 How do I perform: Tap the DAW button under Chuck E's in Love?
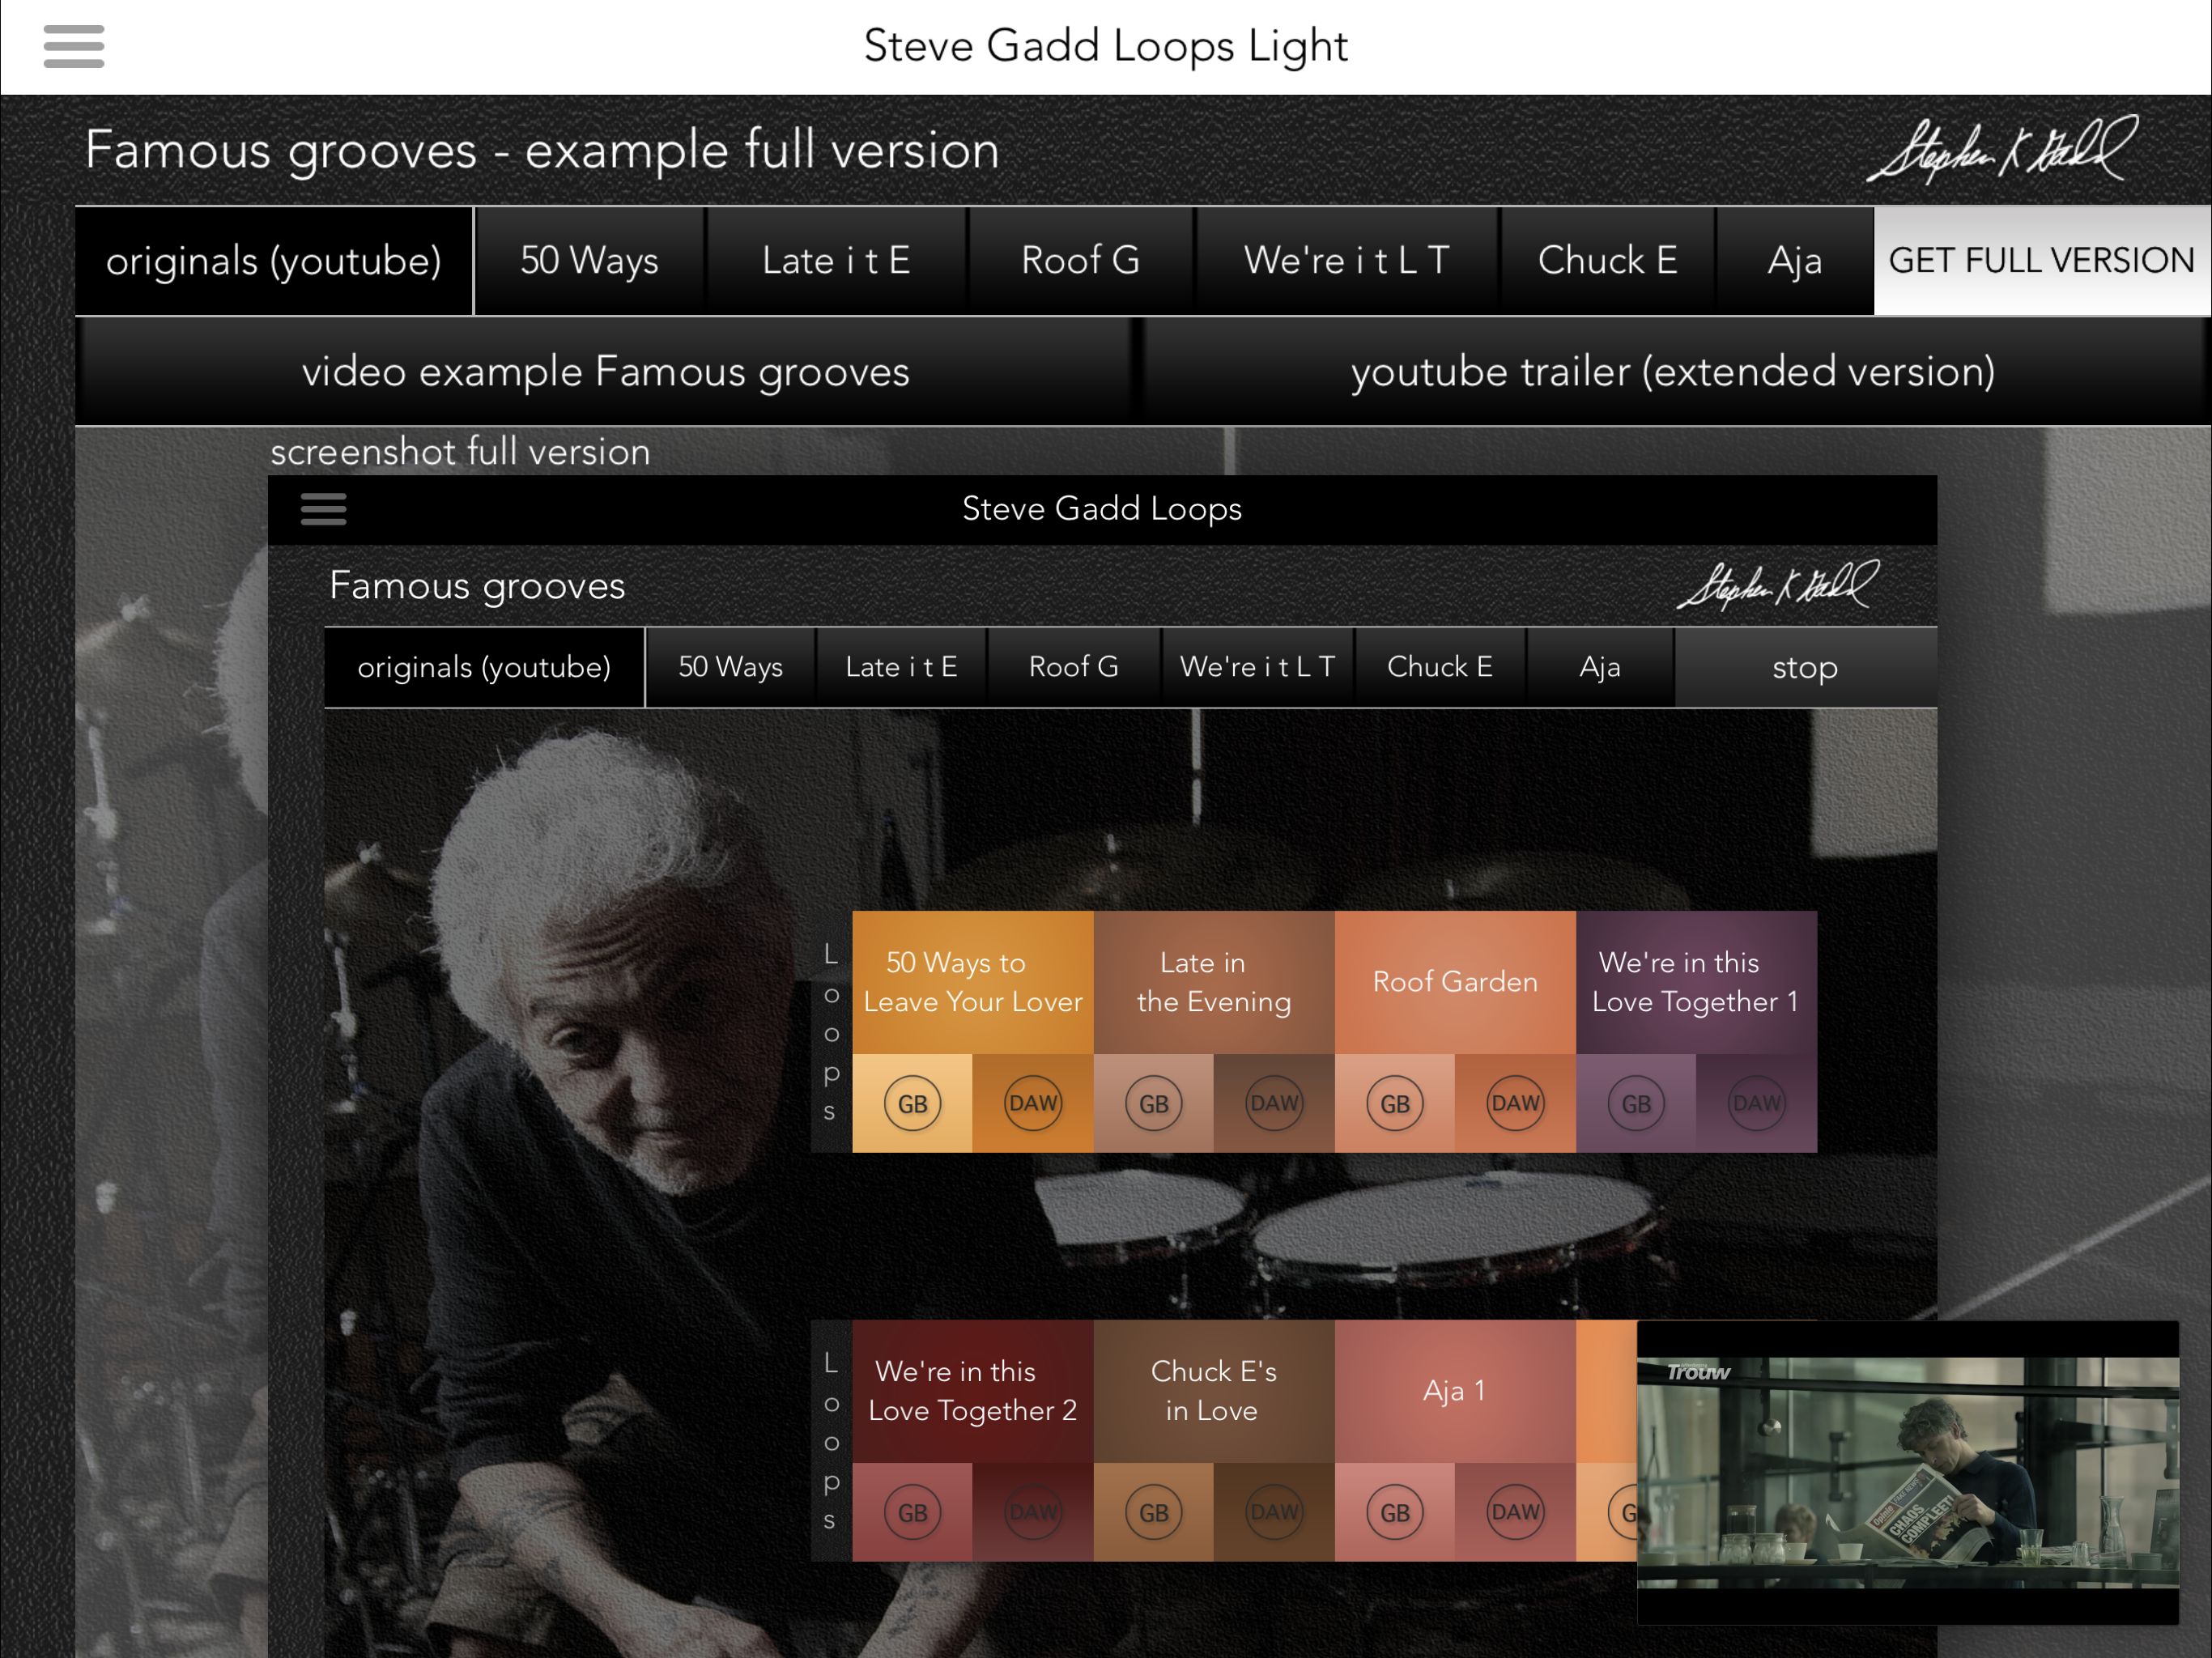(x=1275, y=1513)
